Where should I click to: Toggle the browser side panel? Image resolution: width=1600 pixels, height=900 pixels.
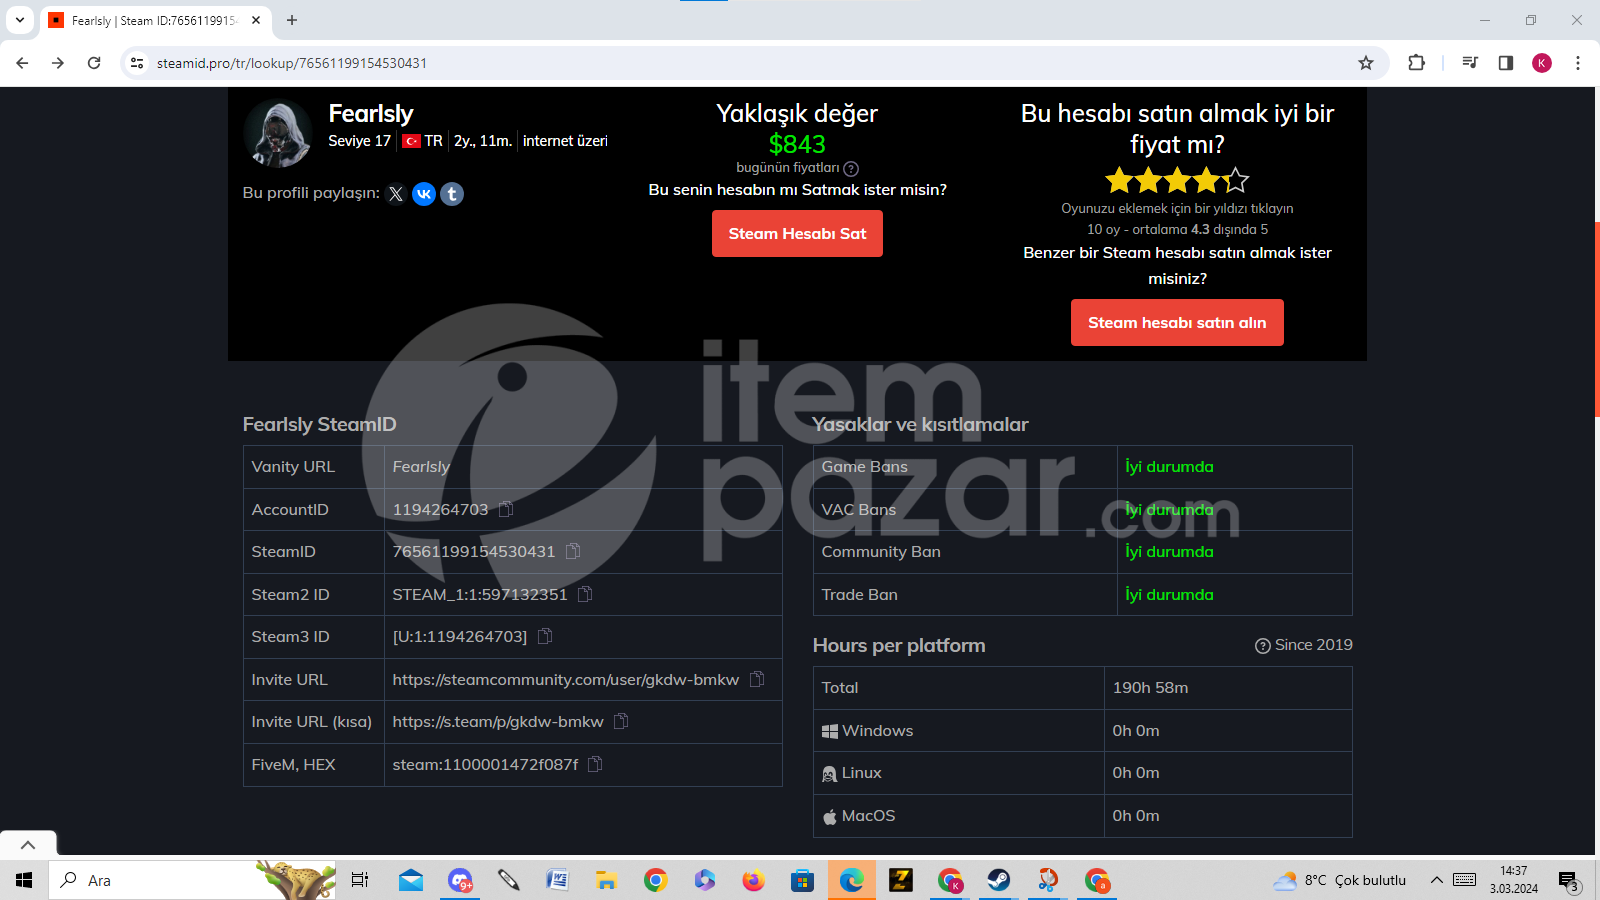pyautogui.click(x=1506, y=63)
